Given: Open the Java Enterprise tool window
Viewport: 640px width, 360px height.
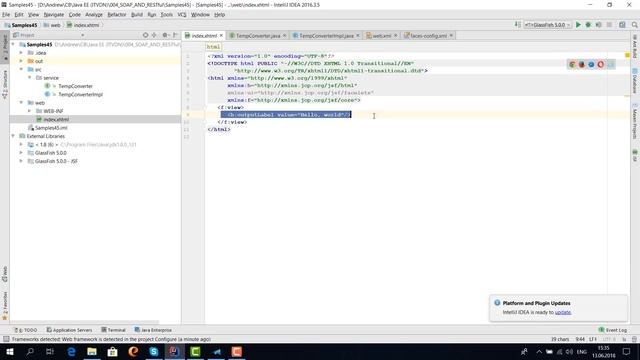Looking at the screenshot, I should (153, 330).
